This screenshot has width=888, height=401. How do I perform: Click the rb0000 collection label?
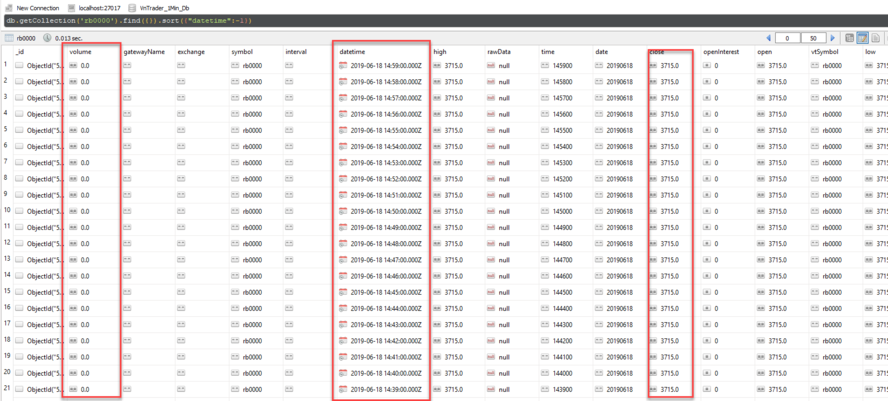tap(27, 38)
